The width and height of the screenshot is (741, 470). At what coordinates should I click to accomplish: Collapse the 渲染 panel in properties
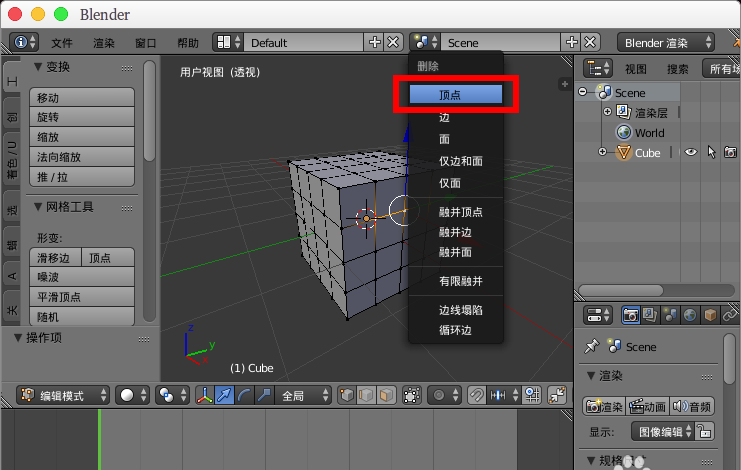click(591, 376)
